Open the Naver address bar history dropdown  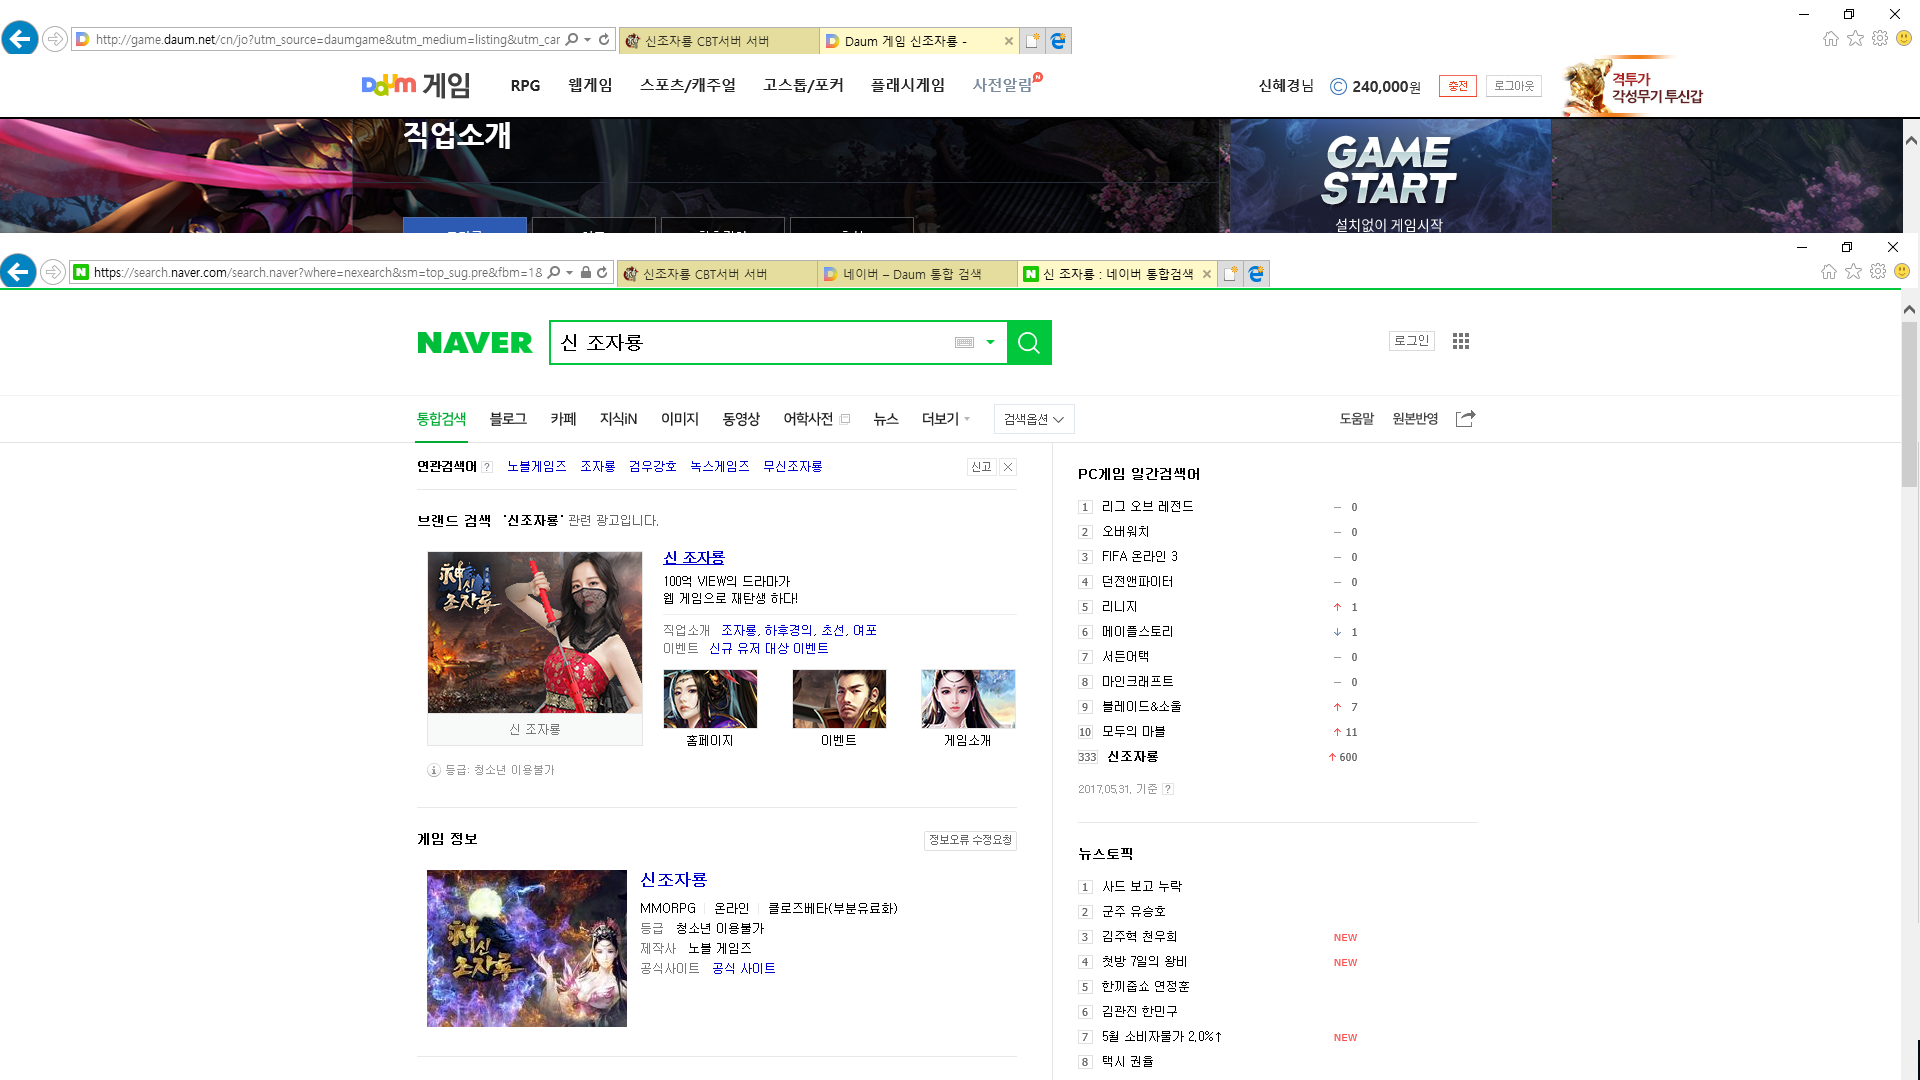(569, 272)
